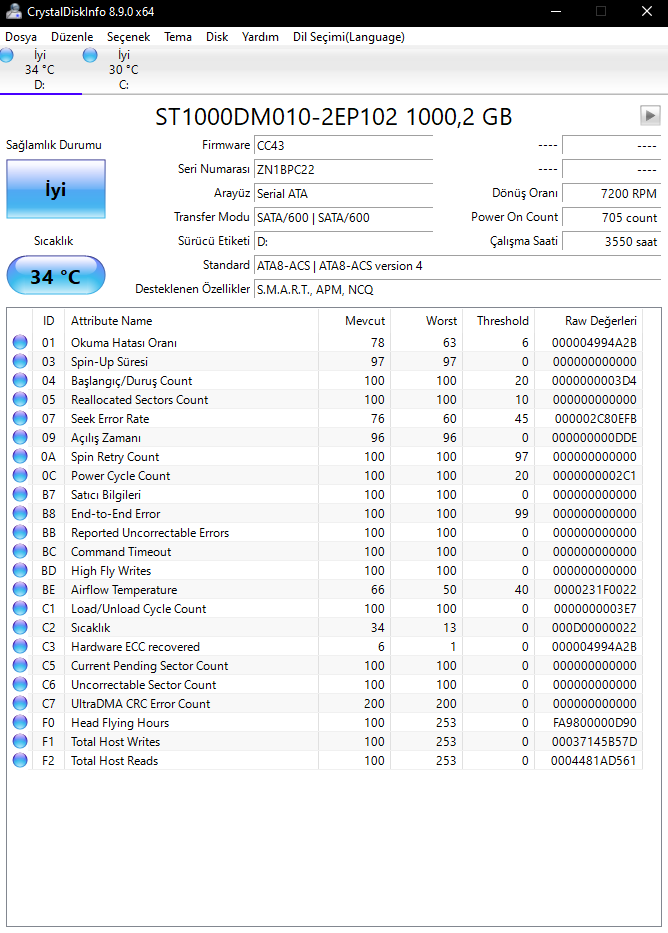Click status icon for Spin Retry Count
Screen dimensions: 668x933
point(20,456)
